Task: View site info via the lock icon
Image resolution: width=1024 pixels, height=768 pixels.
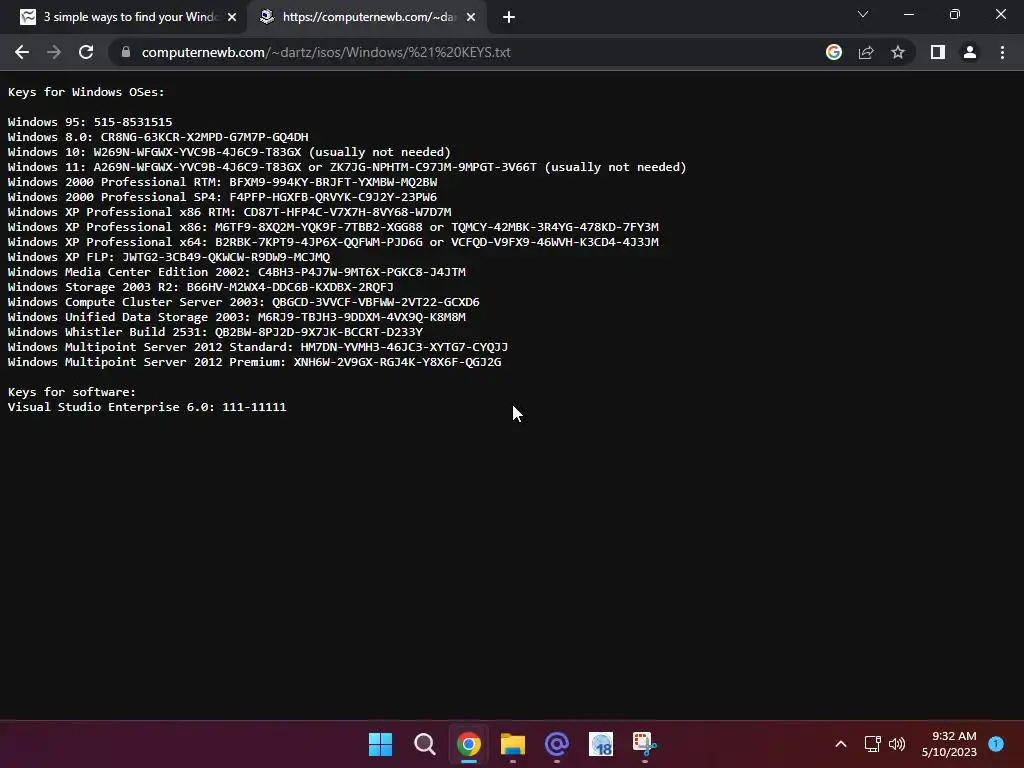Action: [x=125, y=52]
